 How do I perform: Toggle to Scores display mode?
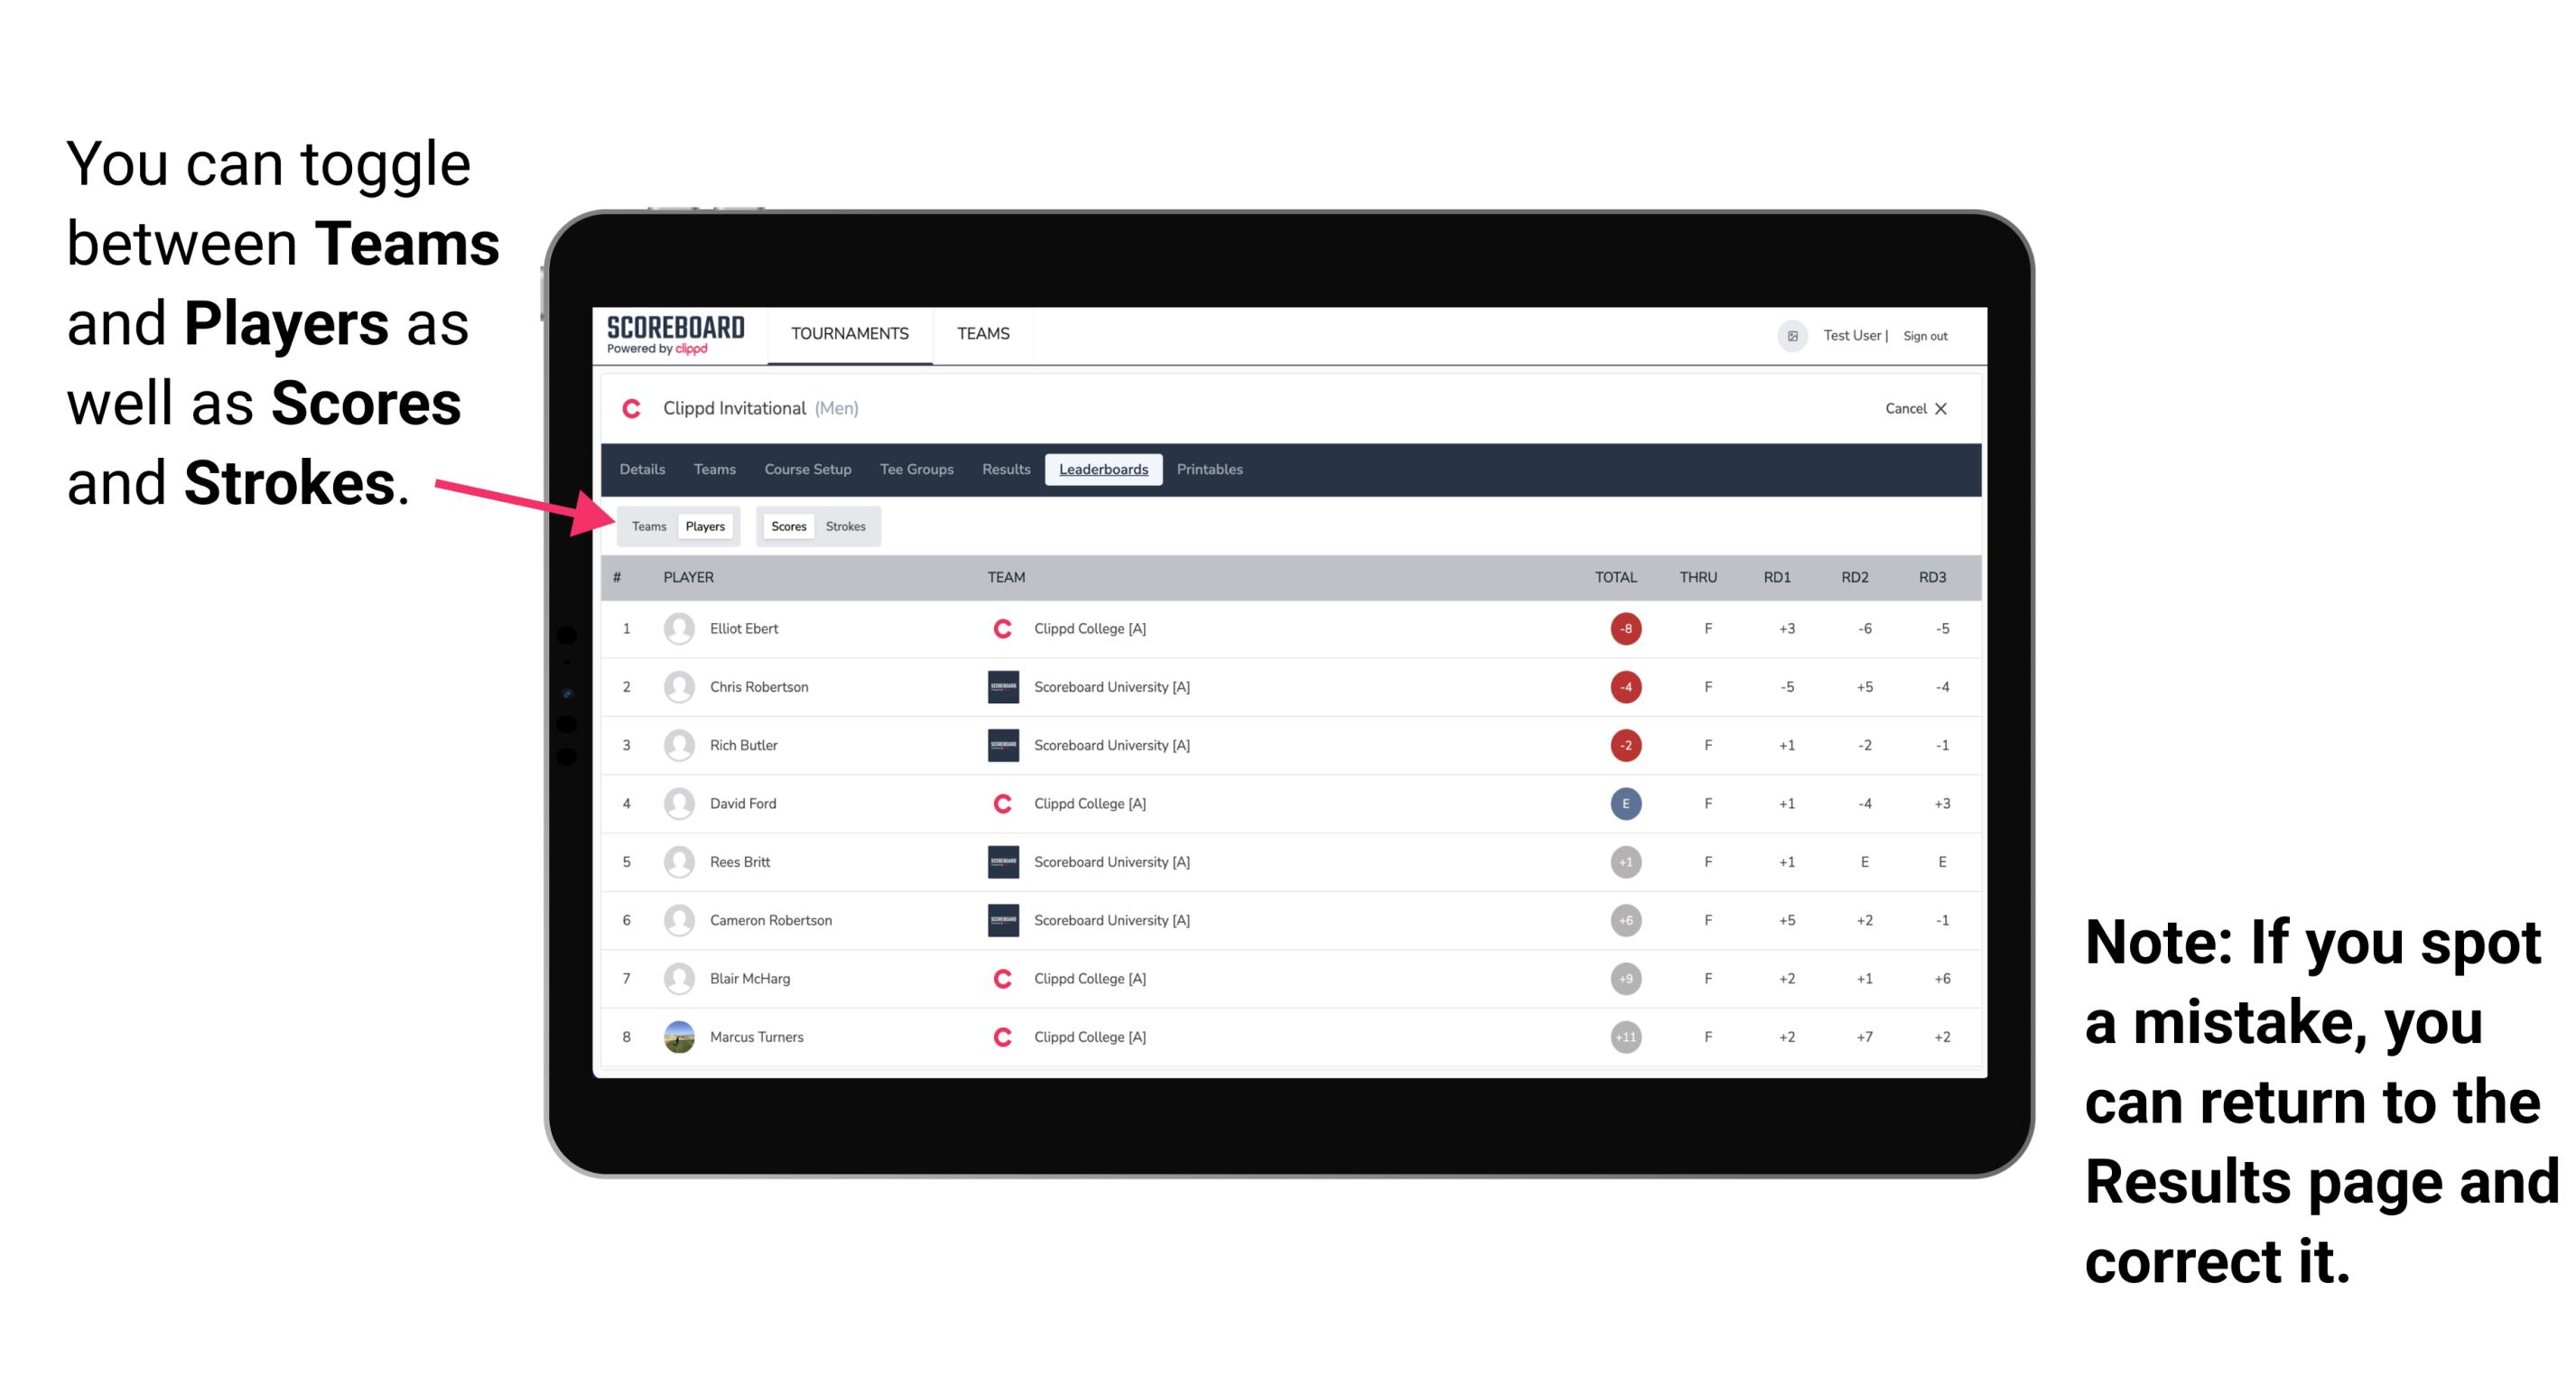[786, 527]
